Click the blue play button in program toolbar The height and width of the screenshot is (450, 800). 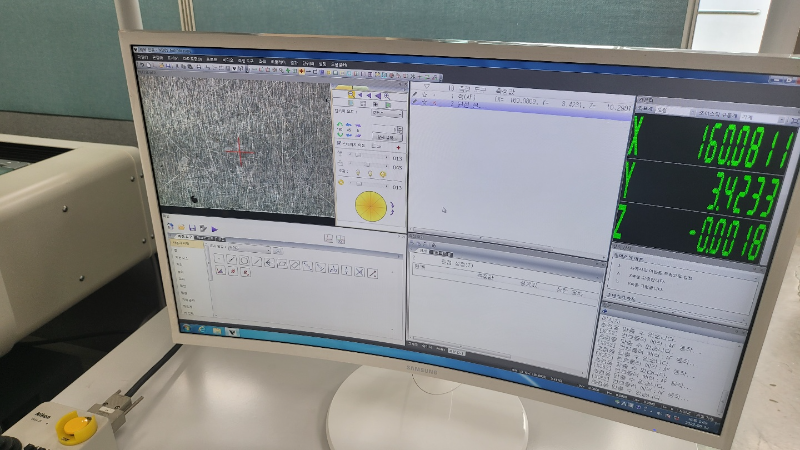pyautogui.click(x=214, y=230)
